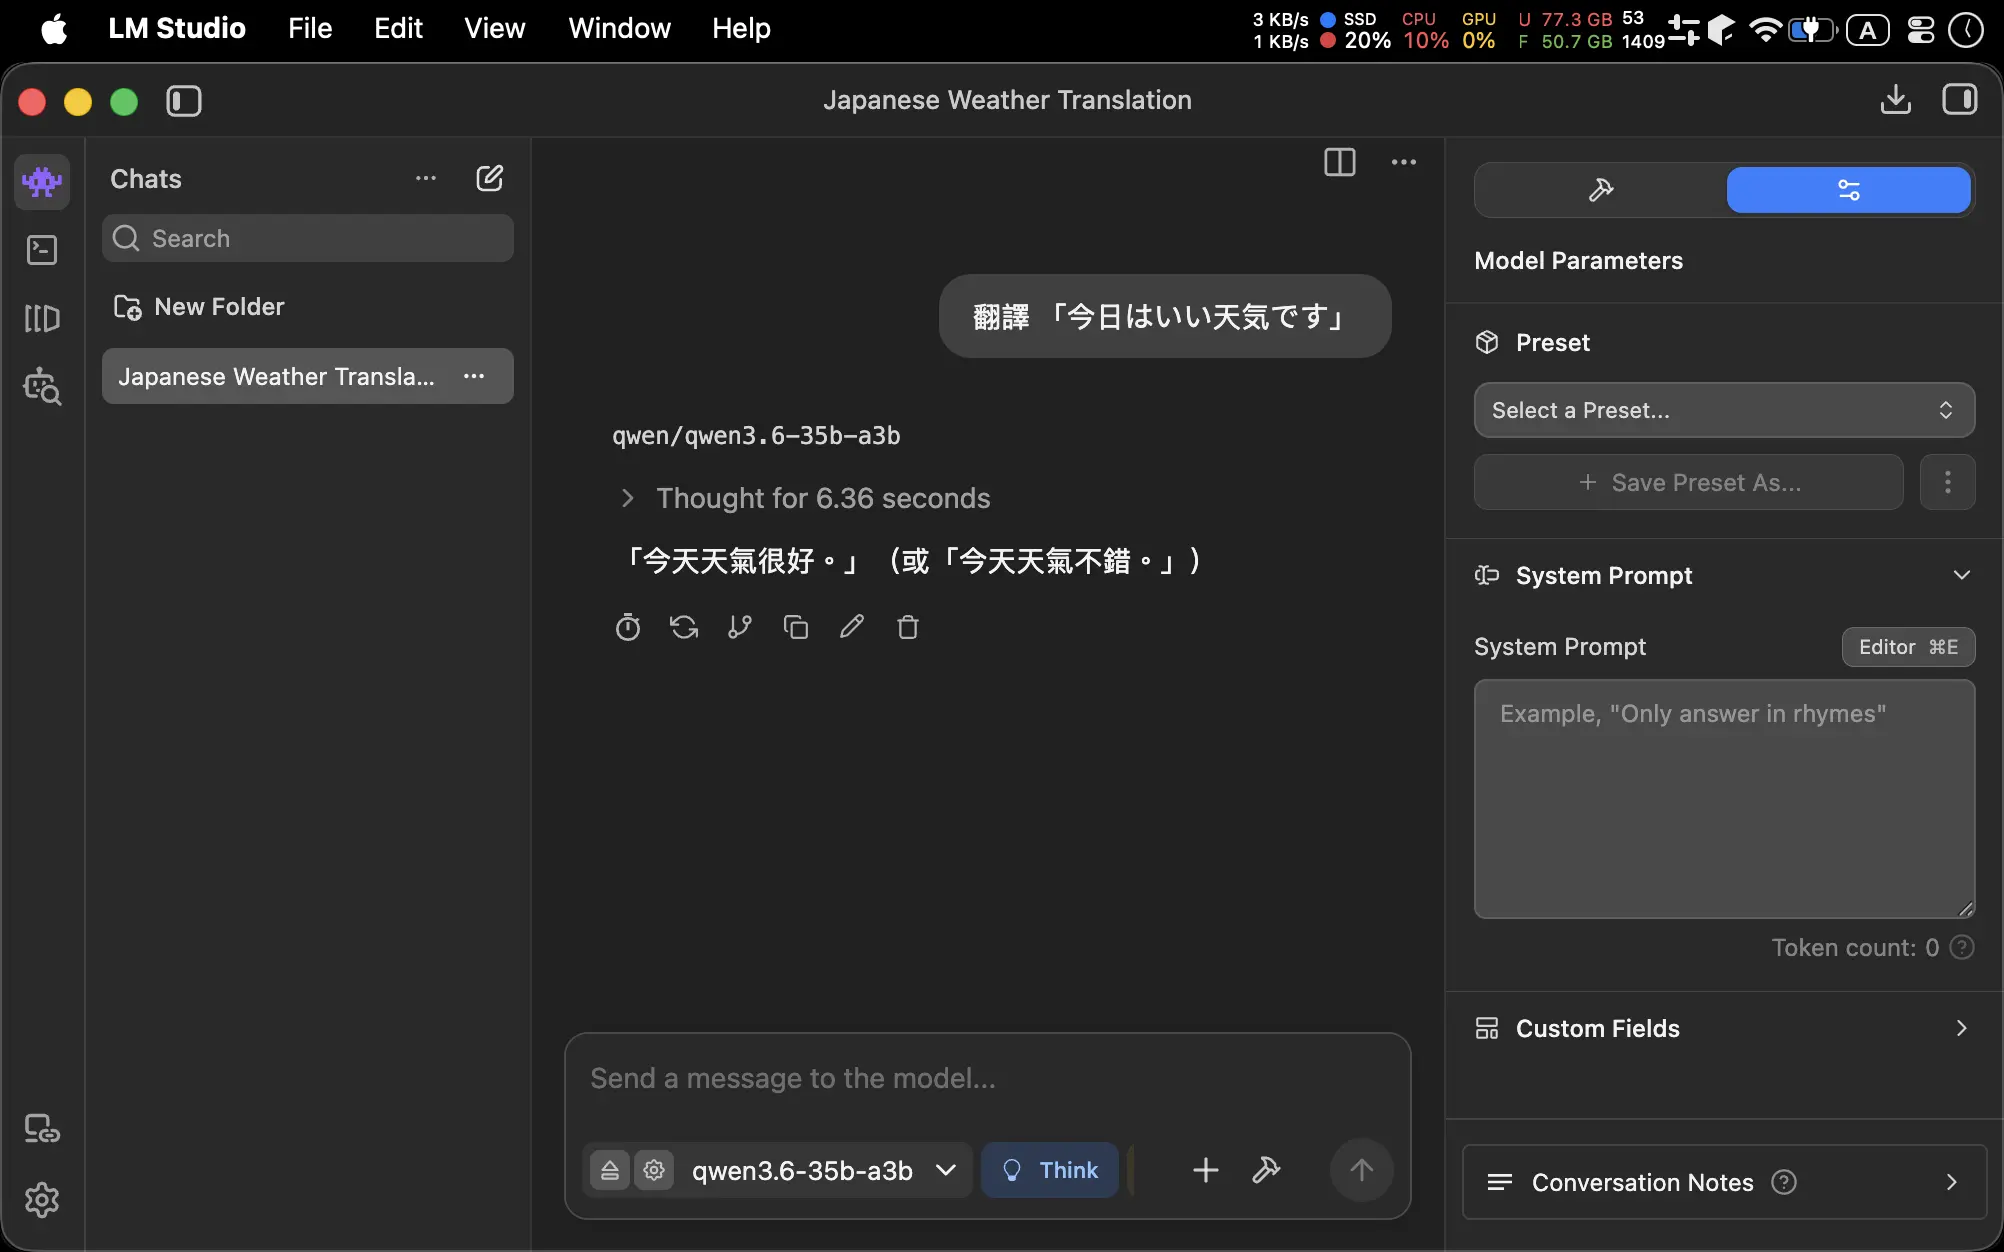Edit the assistant message
This screenshot has width=2004, height=1252.
(x=852, y=627)
